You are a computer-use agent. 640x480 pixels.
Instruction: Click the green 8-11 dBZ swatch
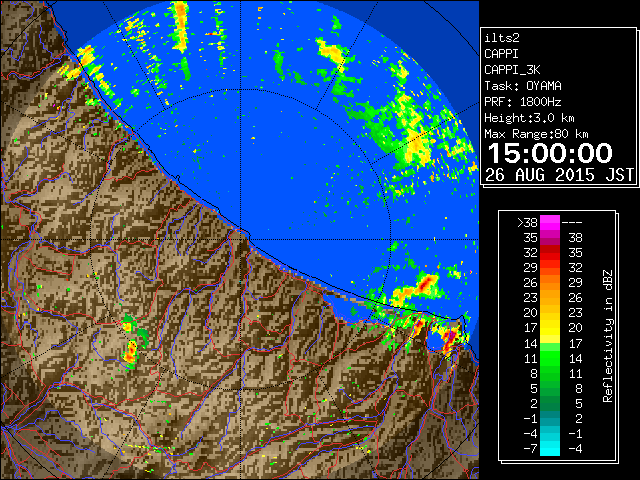pyautogui.click(x=550, y=373)
